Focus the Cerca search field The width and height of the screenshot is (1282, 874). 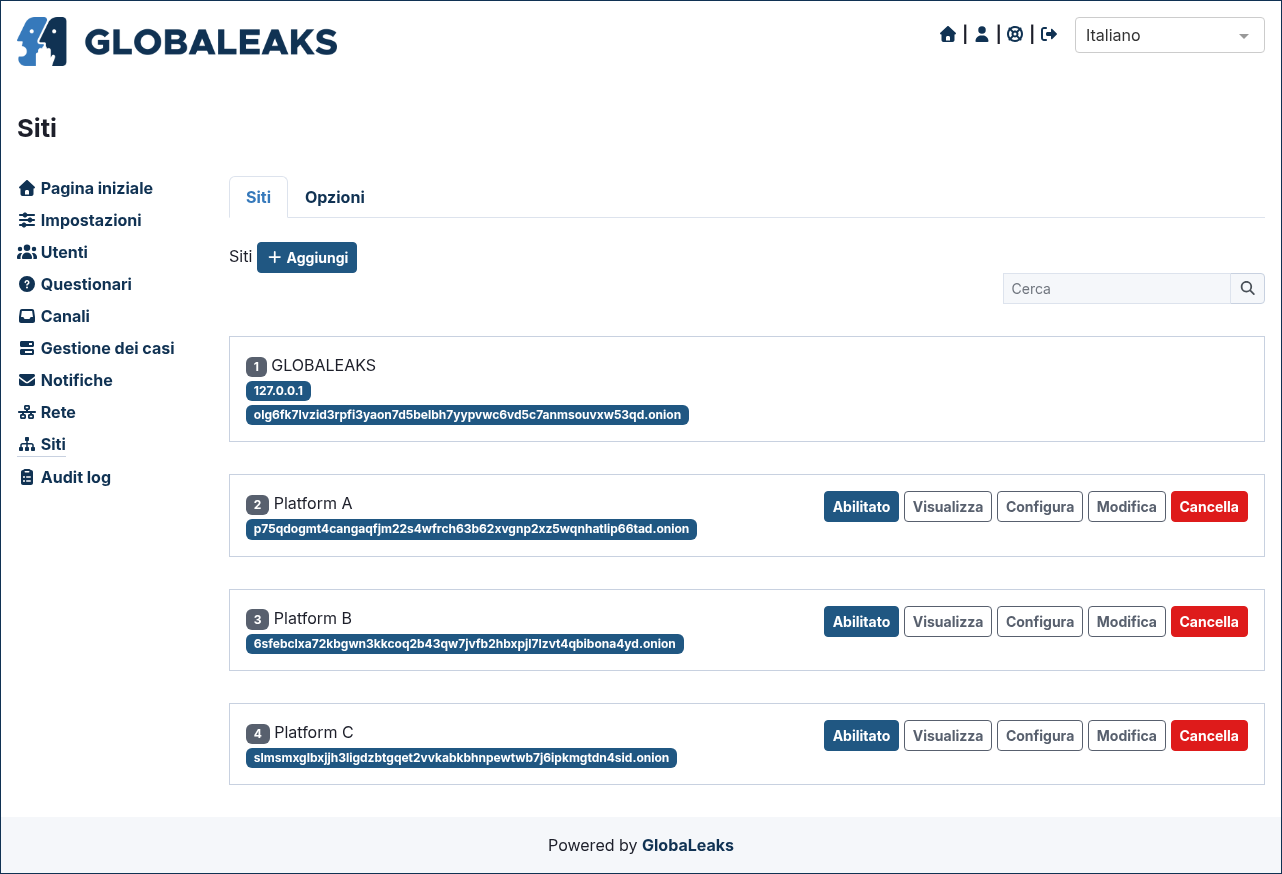(x=1116, y=288)
